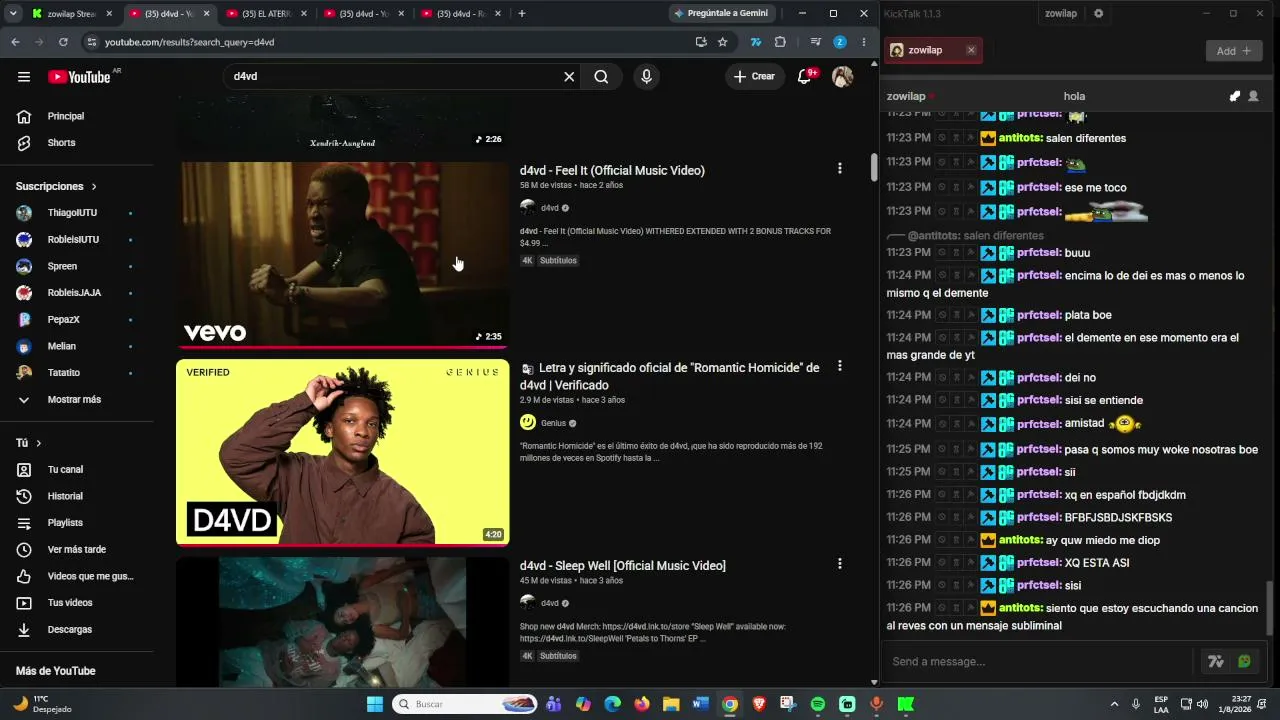1280x720 pixels.
Task: Open Brave browser from the taskbar
Action: point(759,704)
